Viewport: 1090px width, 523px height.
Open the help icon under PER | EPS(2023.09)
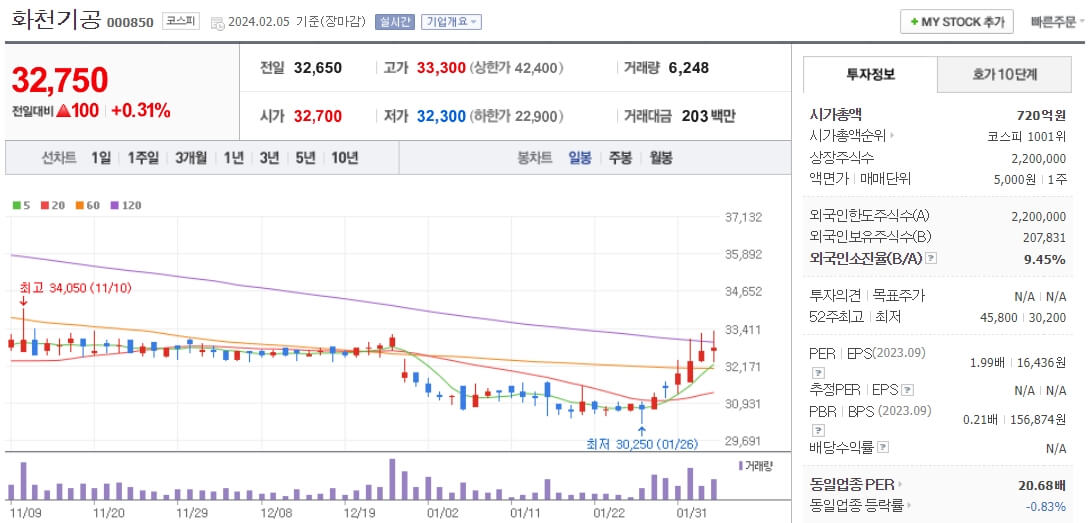point(818,371)
